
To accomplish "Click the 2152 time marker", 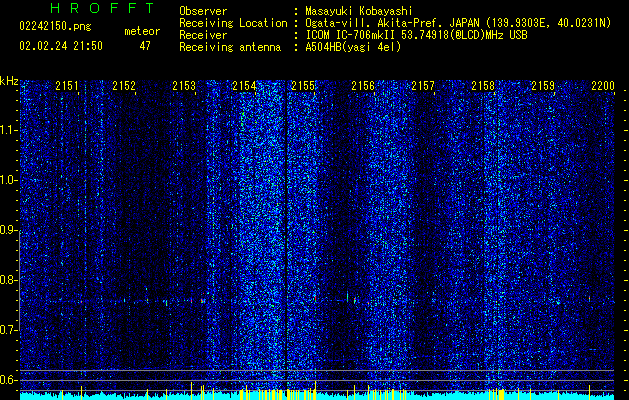I will pyautogui.click(x=124, y=85).
